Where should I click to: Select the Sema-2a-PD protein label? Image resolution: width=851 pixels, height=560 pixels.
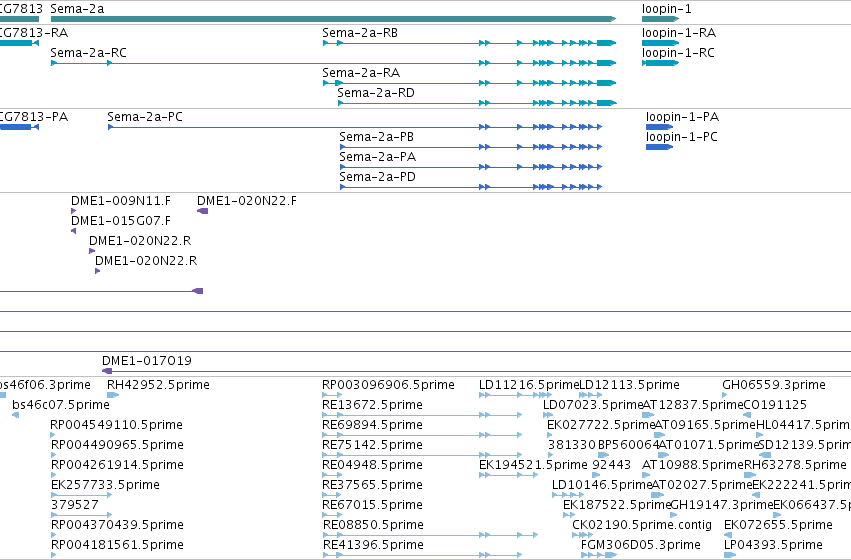tap(377, 177)
